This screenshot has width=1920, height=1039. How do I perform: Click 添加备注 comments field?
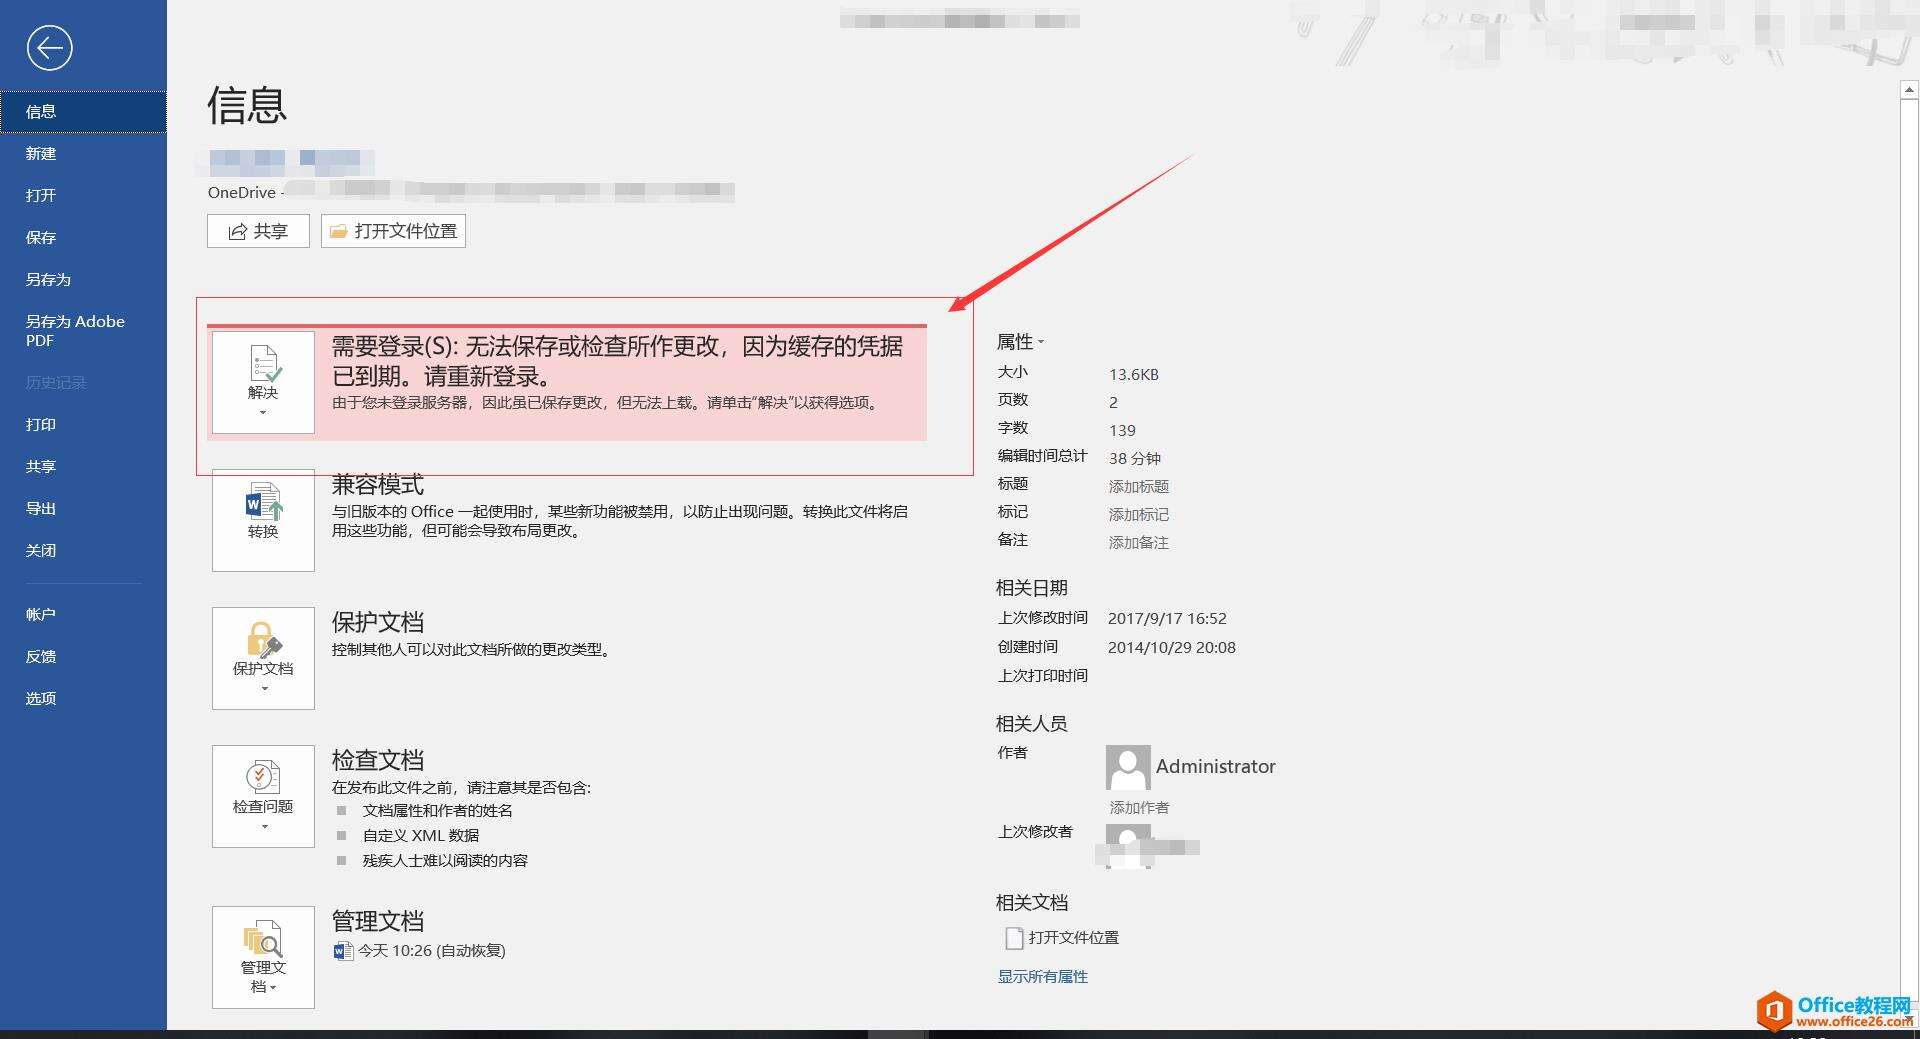pyautogui.click(x=1139, y=543)
